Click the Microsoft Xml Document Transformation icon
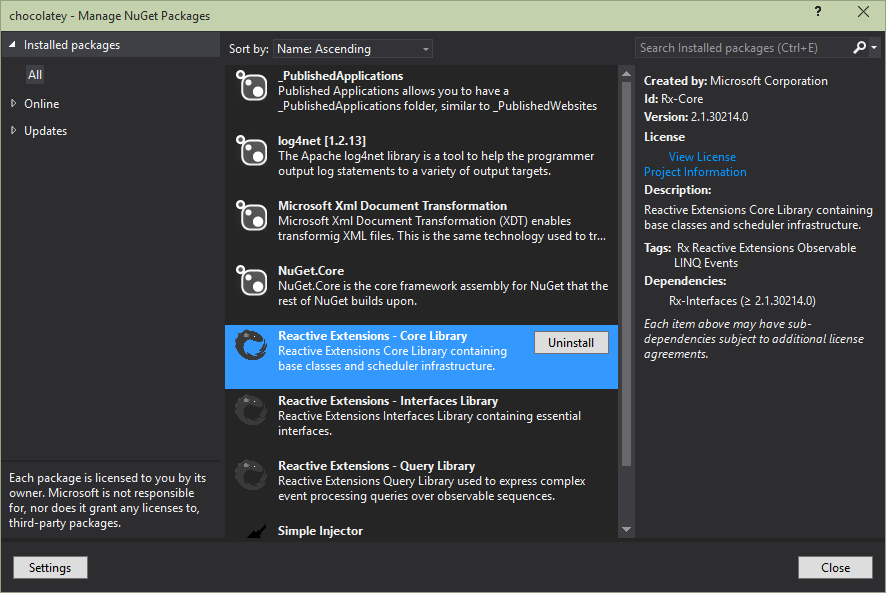Screen dimensions: 886x593 pyautogui.click(x=251, y=217)
